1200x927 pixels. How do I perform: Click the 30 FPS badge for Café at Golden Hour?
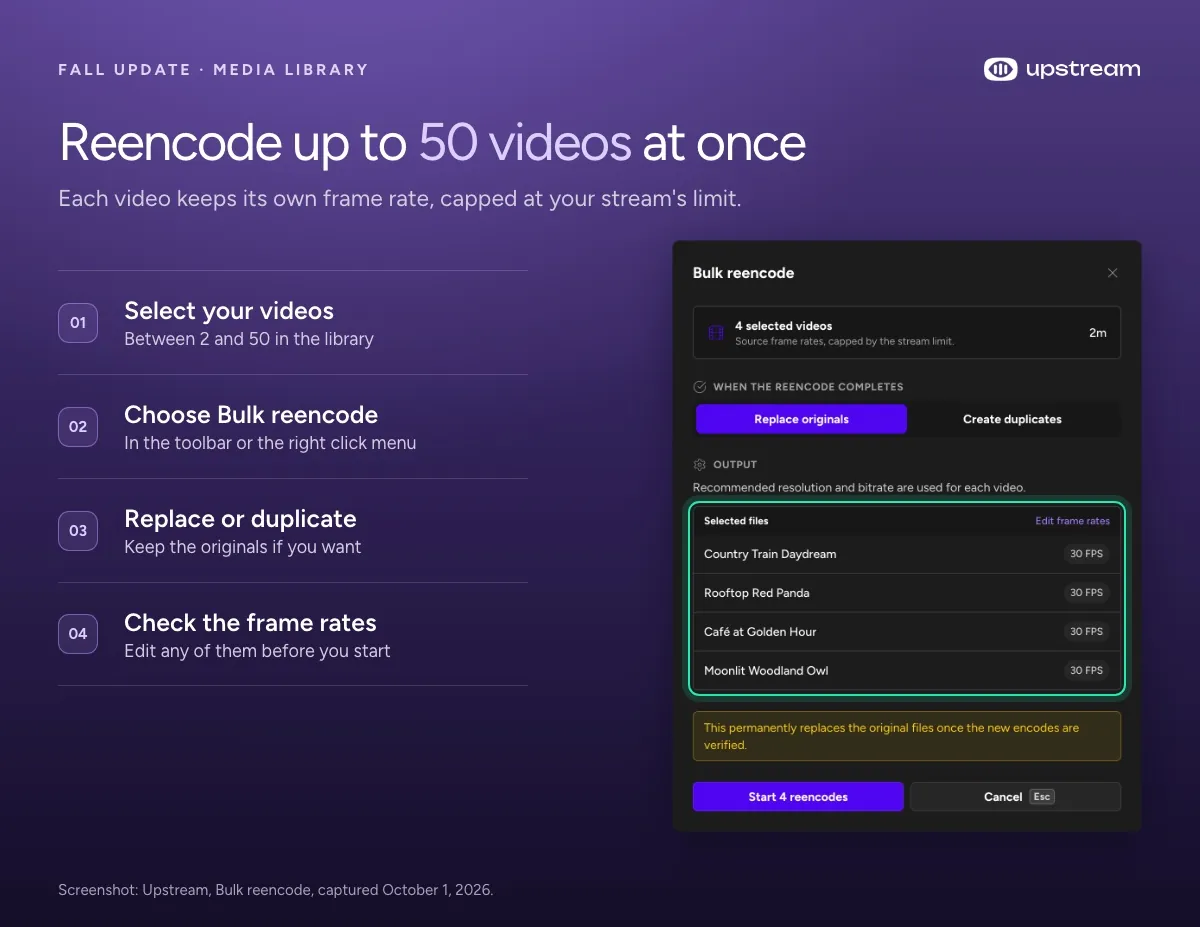tap(1086, 632)
